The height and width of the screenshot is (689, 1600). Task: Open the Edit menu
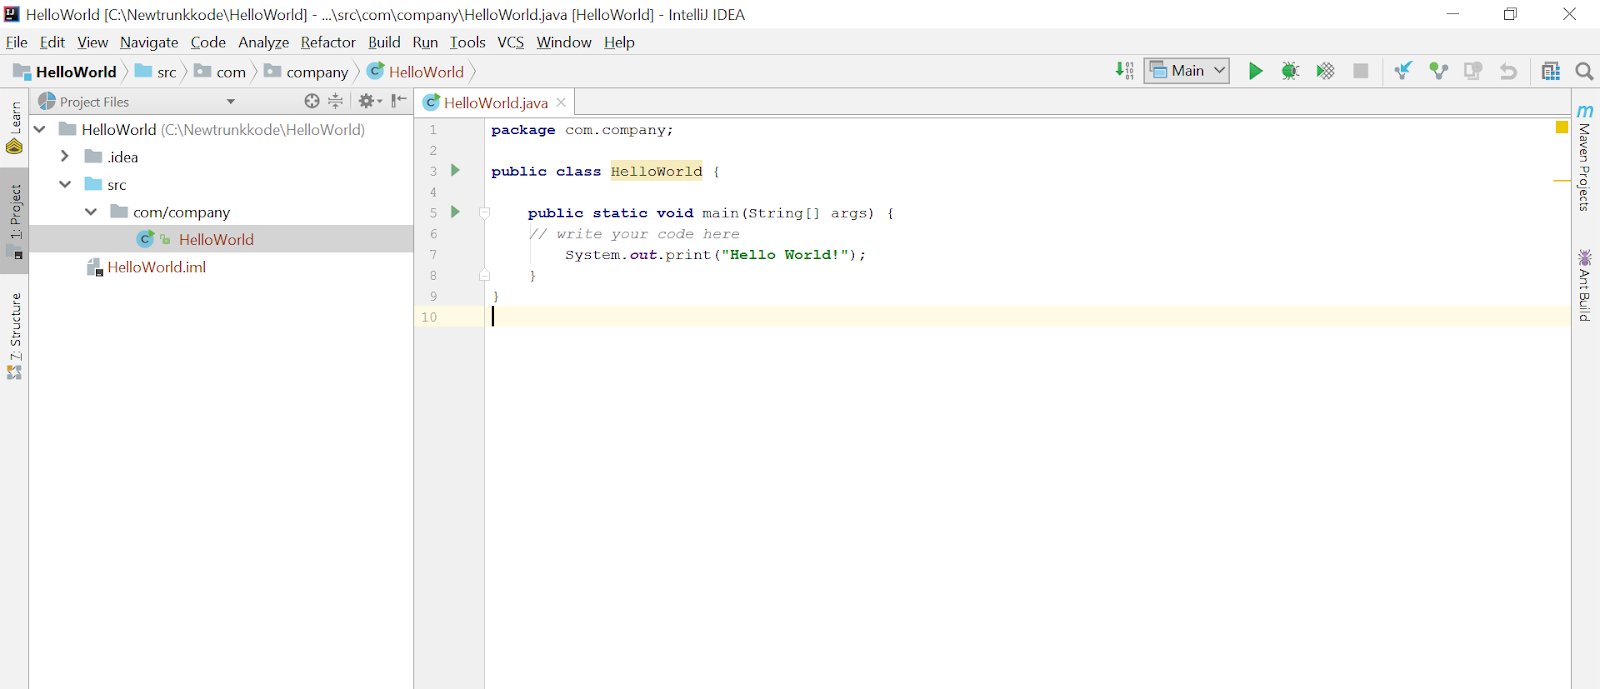(53, 42)
